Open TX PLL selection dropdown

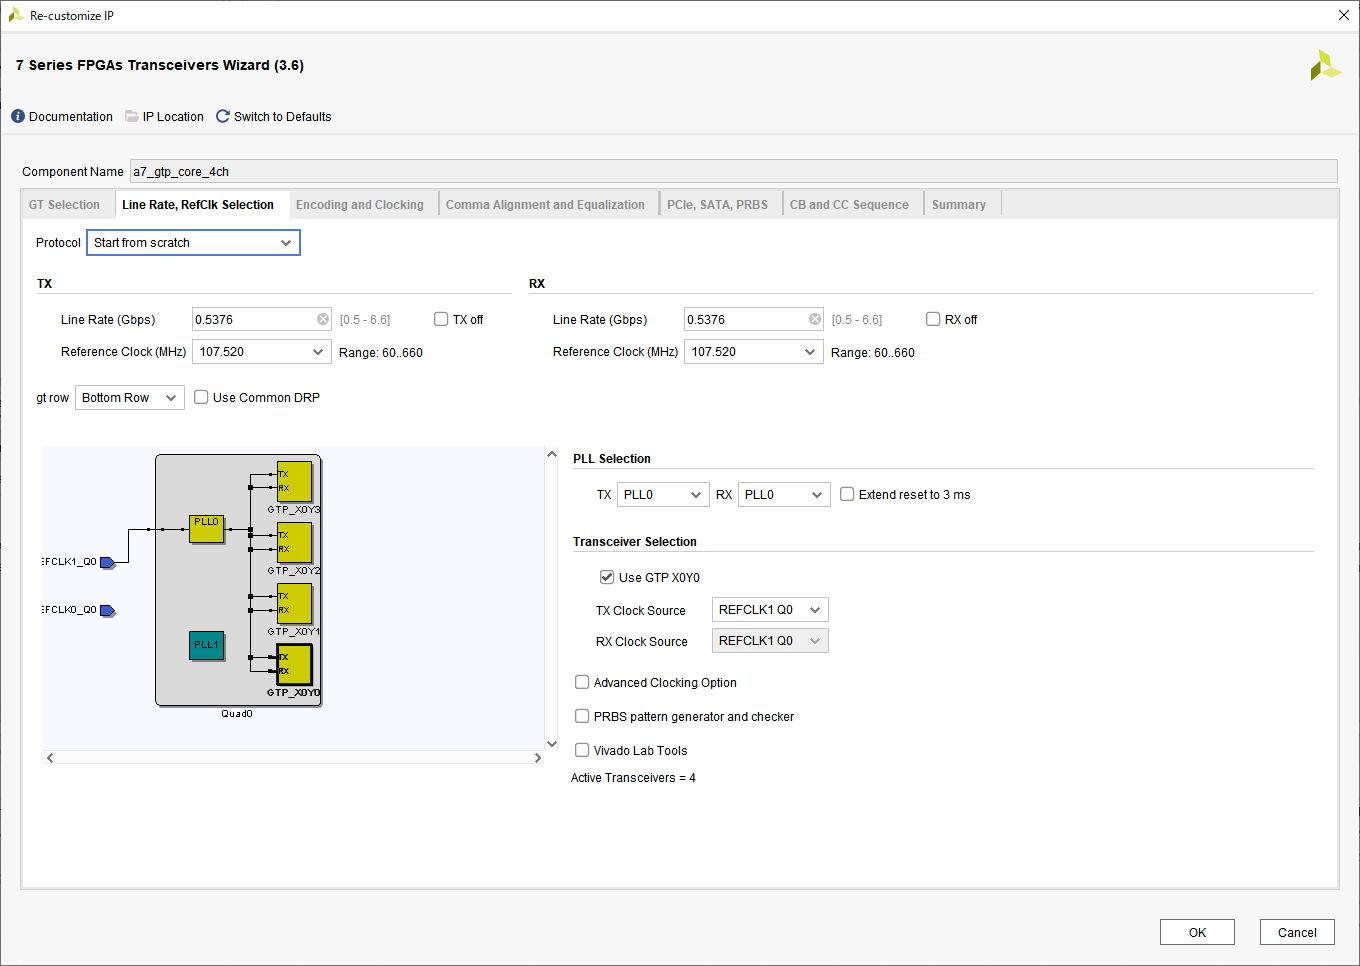(x=663, y=495)
